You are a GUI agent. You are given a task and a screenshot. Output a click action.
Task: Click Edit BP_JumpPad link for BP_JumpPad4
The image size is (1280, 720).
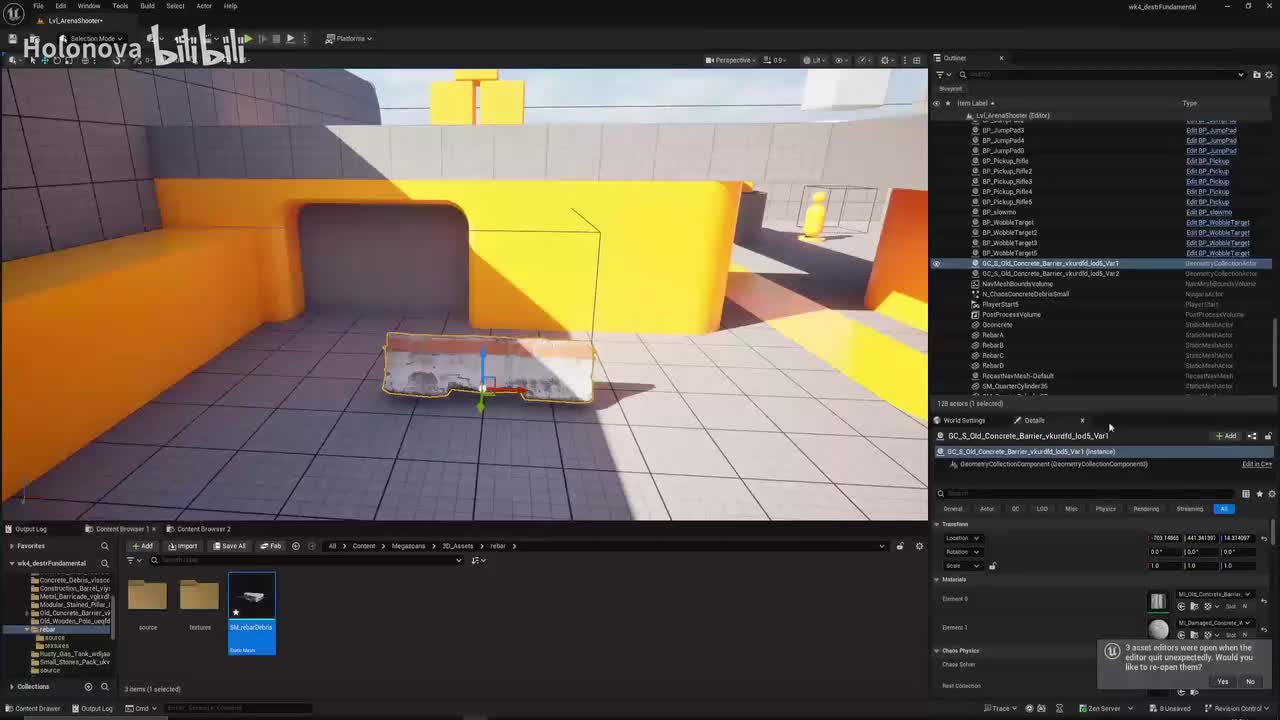pyautogui.click(x=1211, y=141)
